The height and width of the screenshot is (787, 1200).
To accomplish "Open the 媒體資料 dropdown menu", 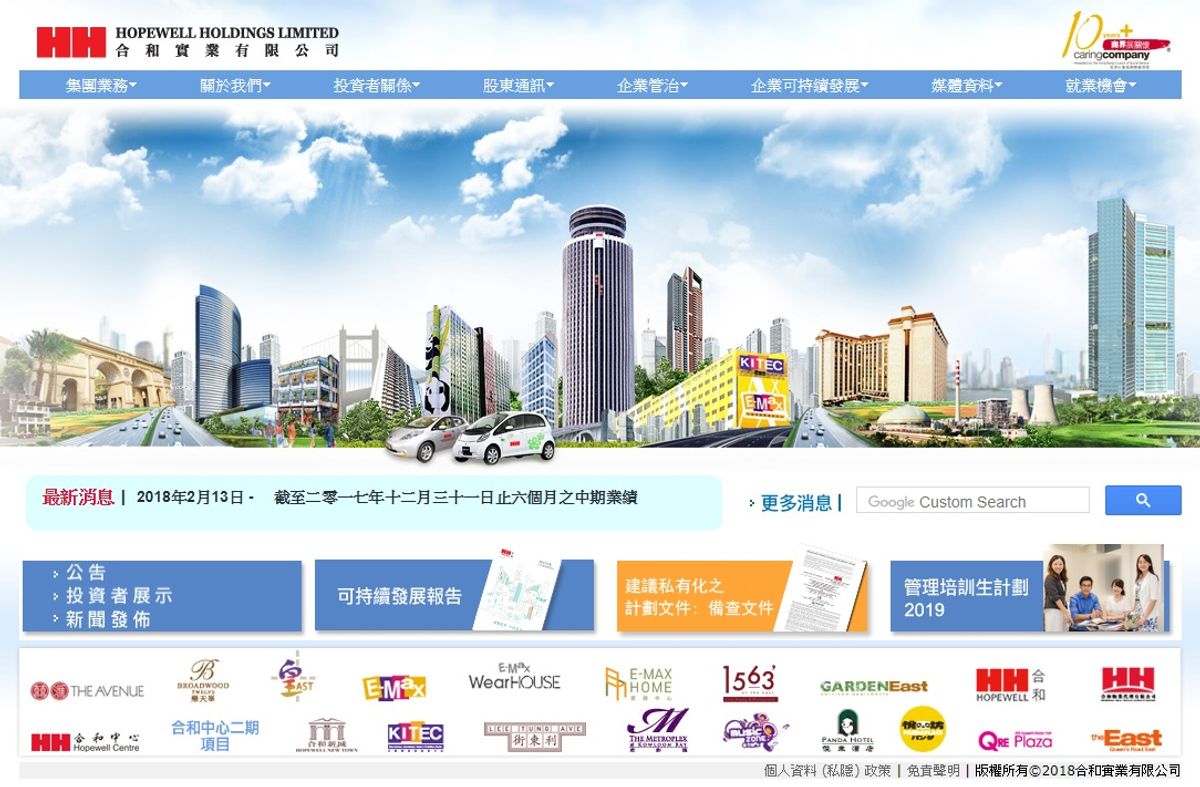I will [967, 86].
